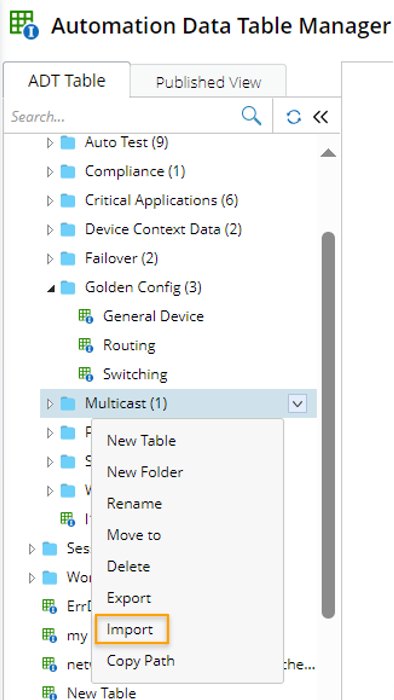Image resolution: width=394 pixels, height=700 pixels.
Task: Switch to the Published View tab
Action: tap(208, 82)
